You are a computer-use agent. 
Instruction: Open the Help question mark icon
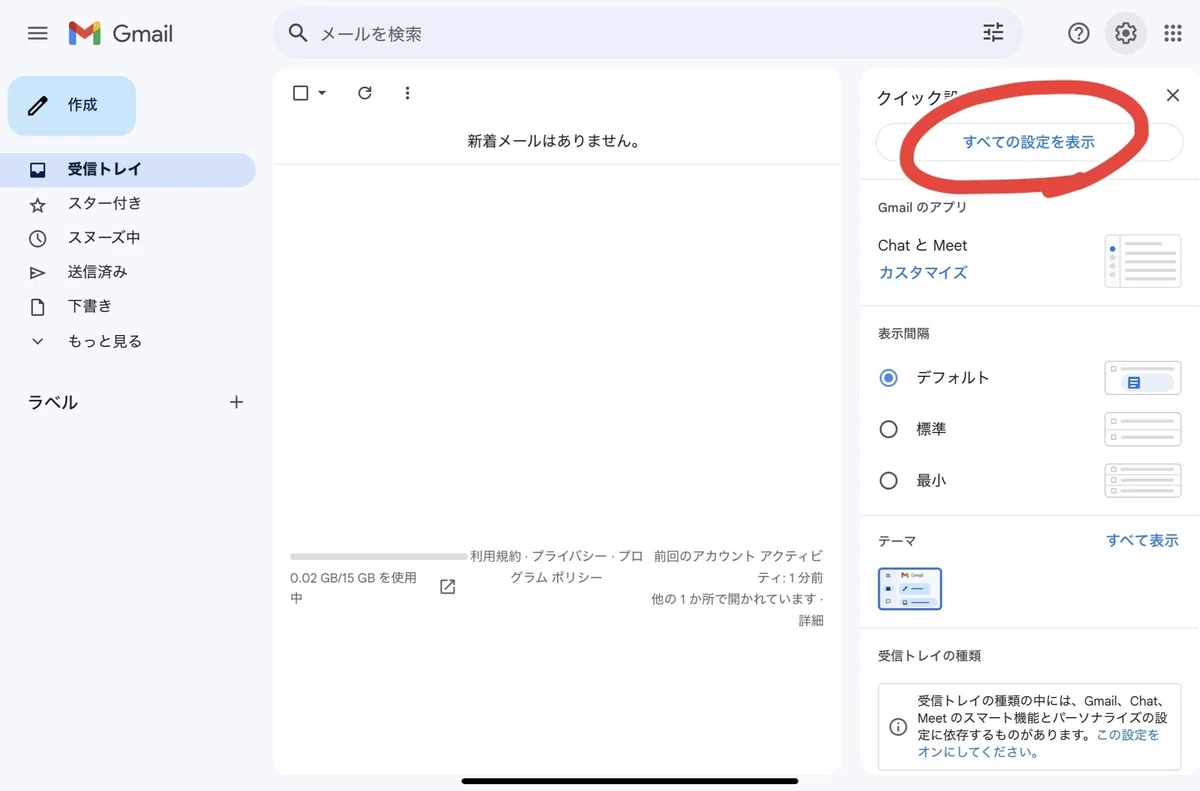click(x=1078, y=33)
